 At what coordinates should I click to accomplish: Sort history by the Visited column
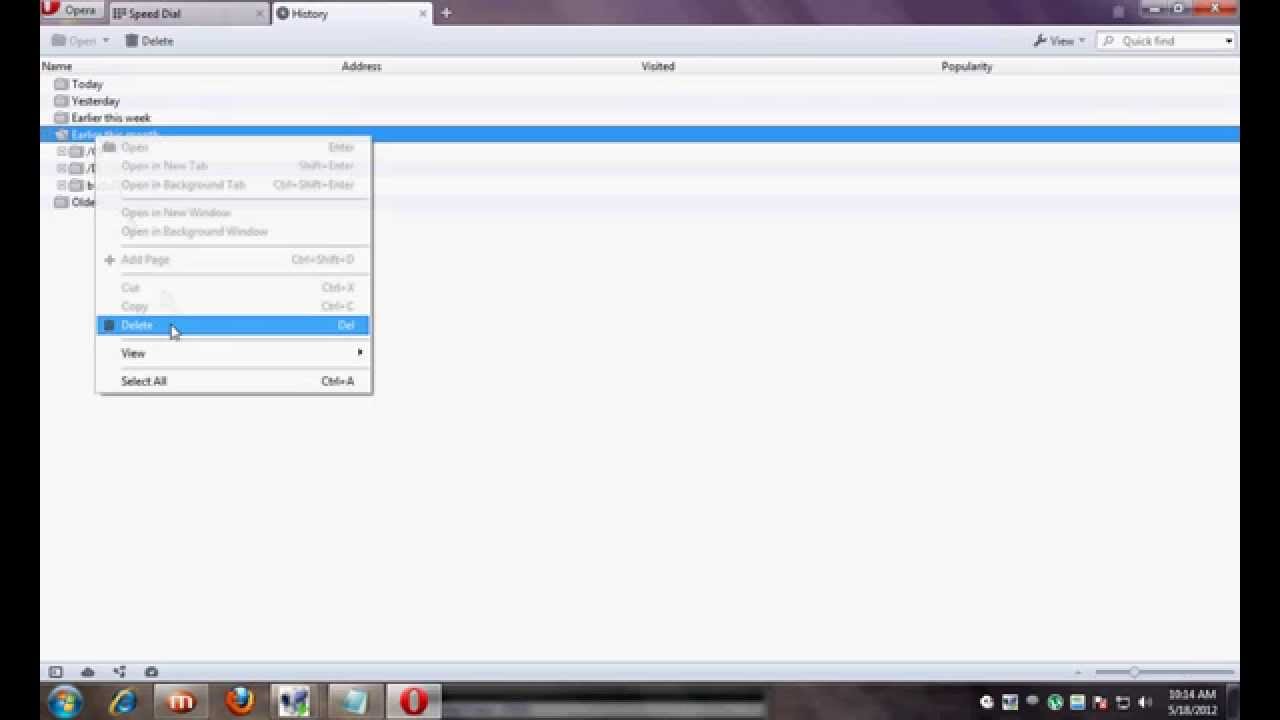658,66
